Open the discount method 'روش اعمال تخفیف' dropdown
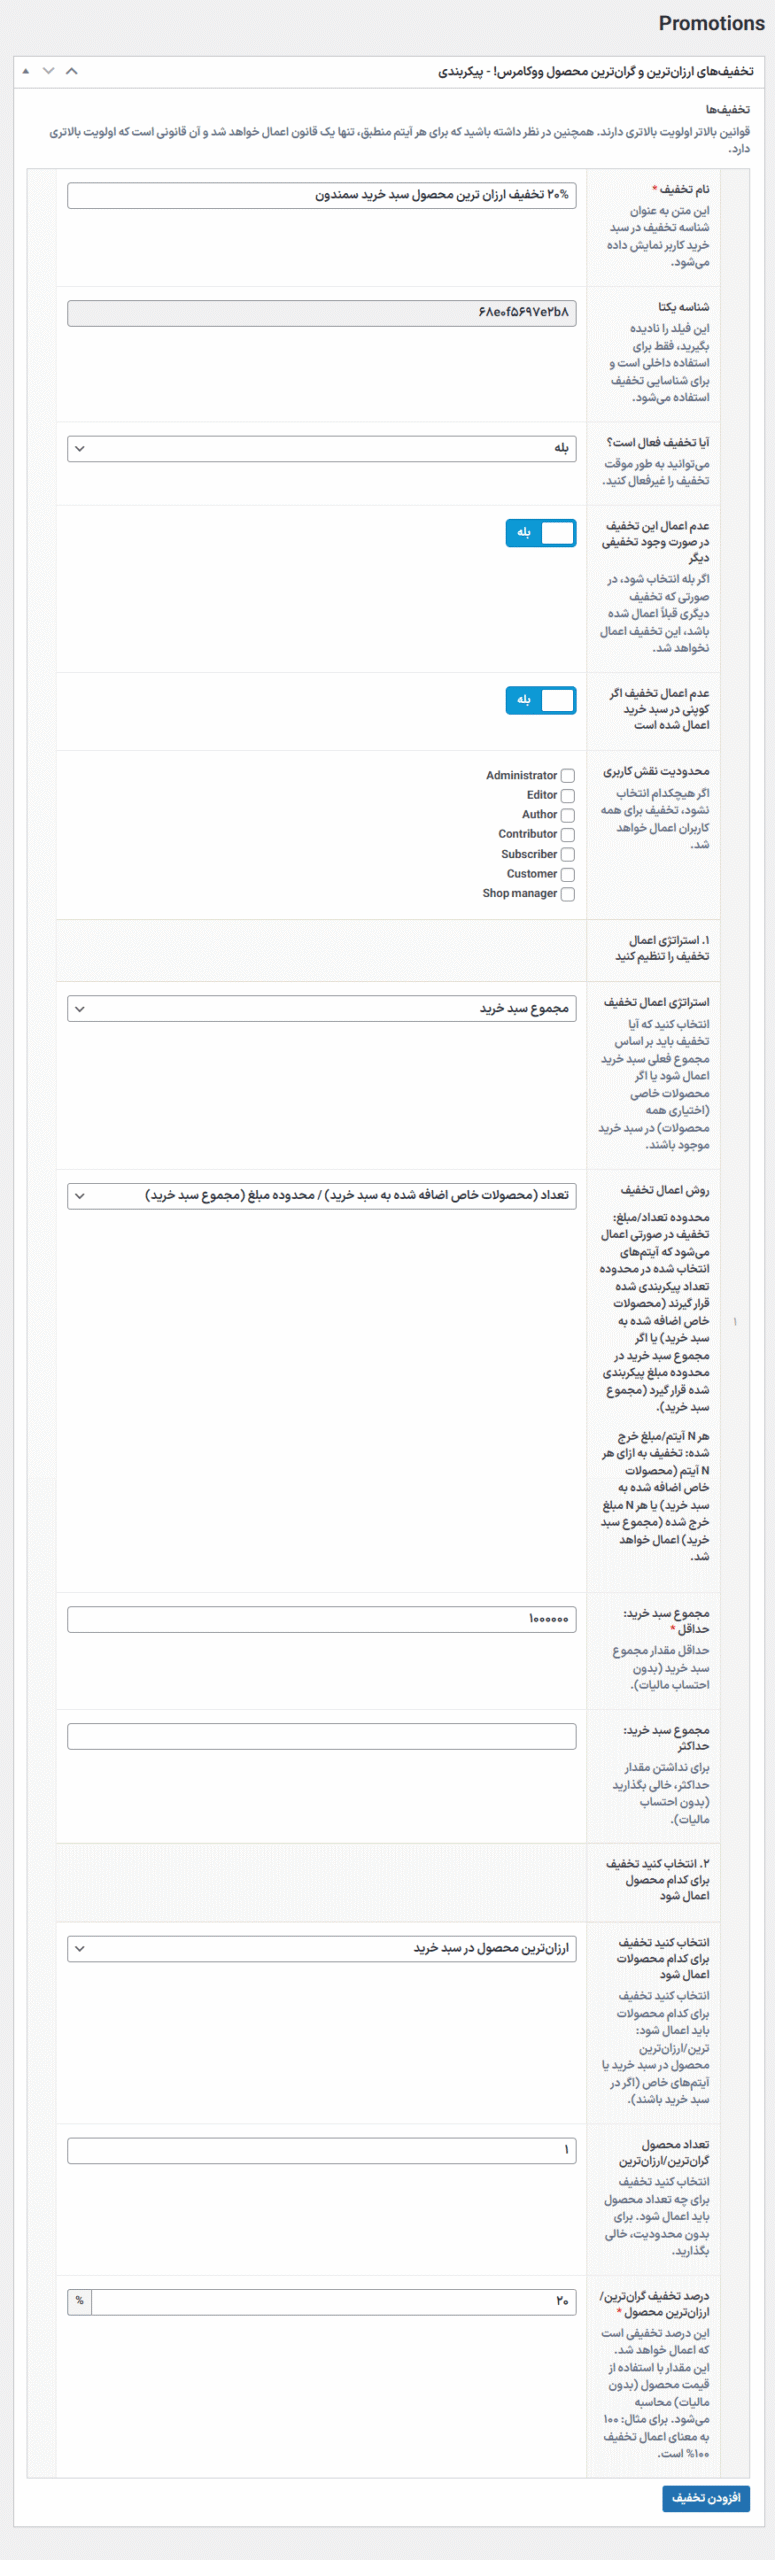Viewport: 775px width, 2560px height. coord(321,1196)
